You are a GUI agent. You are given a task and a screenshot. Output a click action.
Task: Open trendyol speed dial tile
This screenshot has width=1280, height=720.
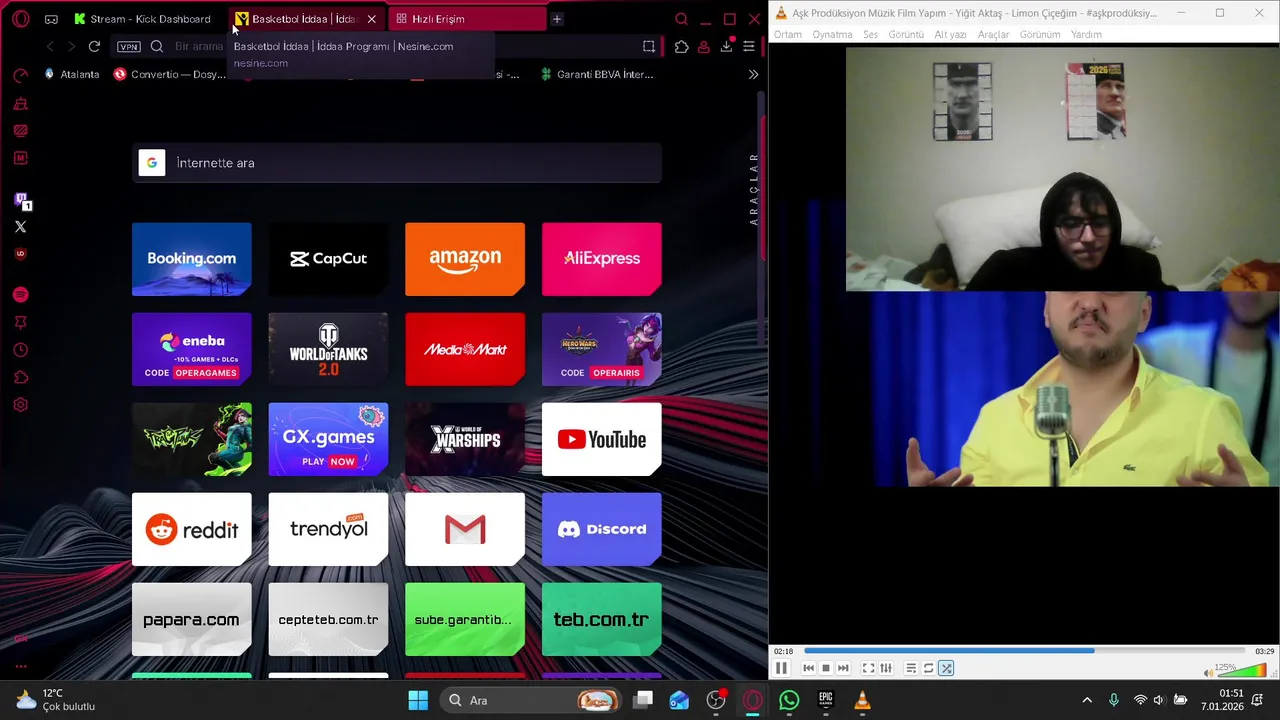[328, 529]
